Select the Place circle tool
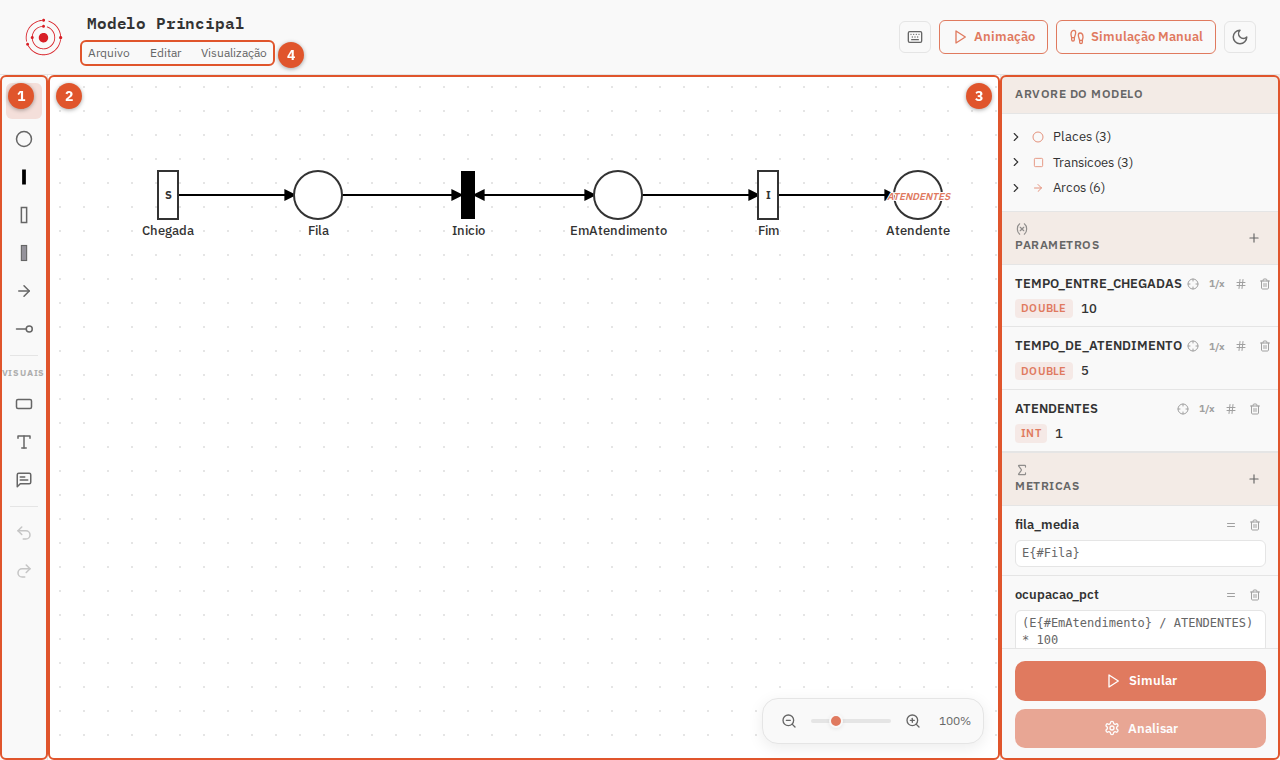The height and width of the screenshot is (760, 1280). click(24, 139)
